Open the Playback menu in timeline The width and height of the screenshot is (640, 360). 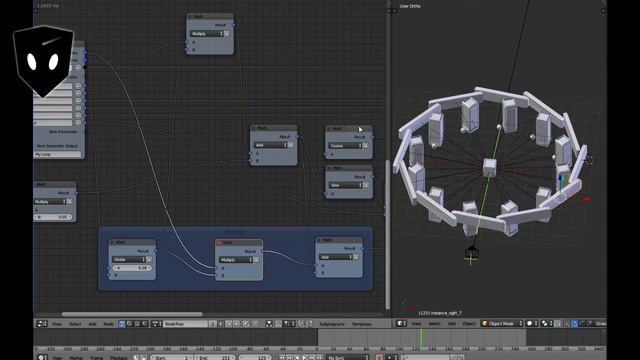click(x=119, y=358)
